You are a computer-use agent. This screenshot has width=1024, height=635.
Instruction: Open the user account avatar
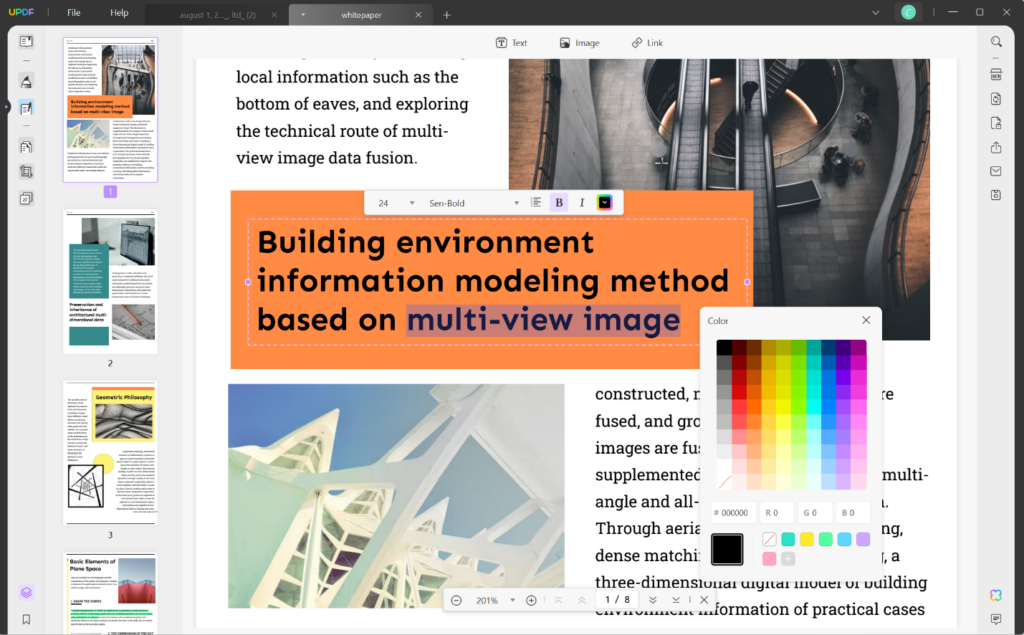(908, 12)
